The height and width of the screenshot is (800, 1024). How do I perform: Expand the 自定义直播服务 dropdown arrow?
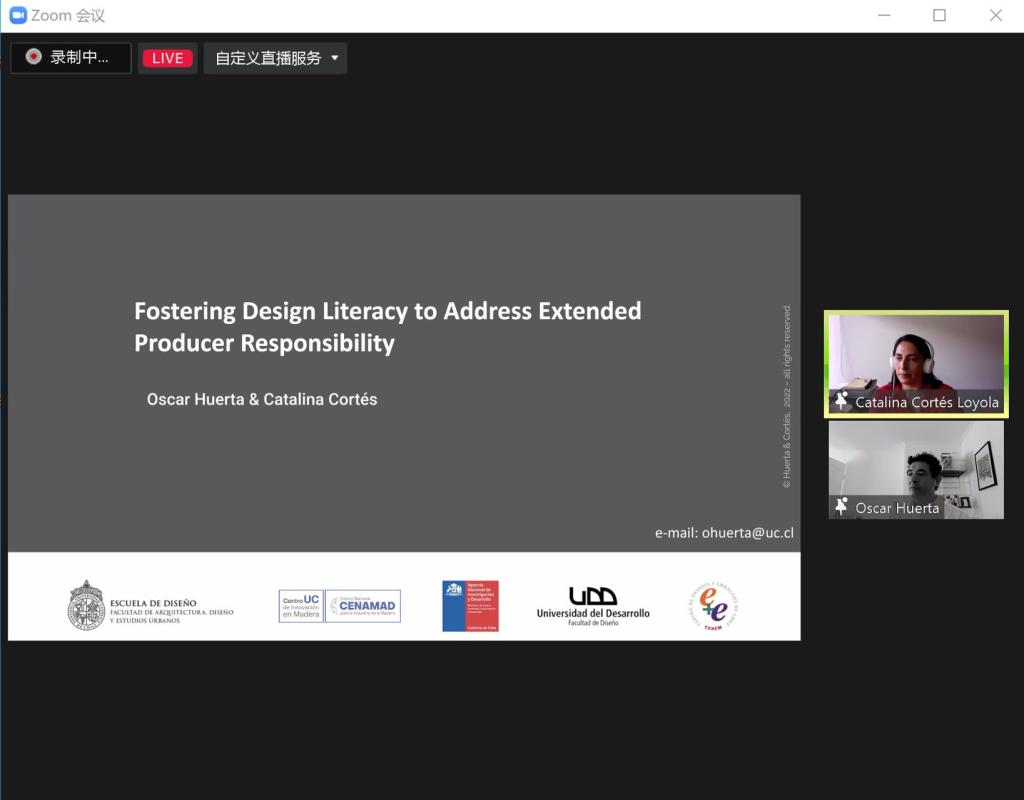coord(334,58)
